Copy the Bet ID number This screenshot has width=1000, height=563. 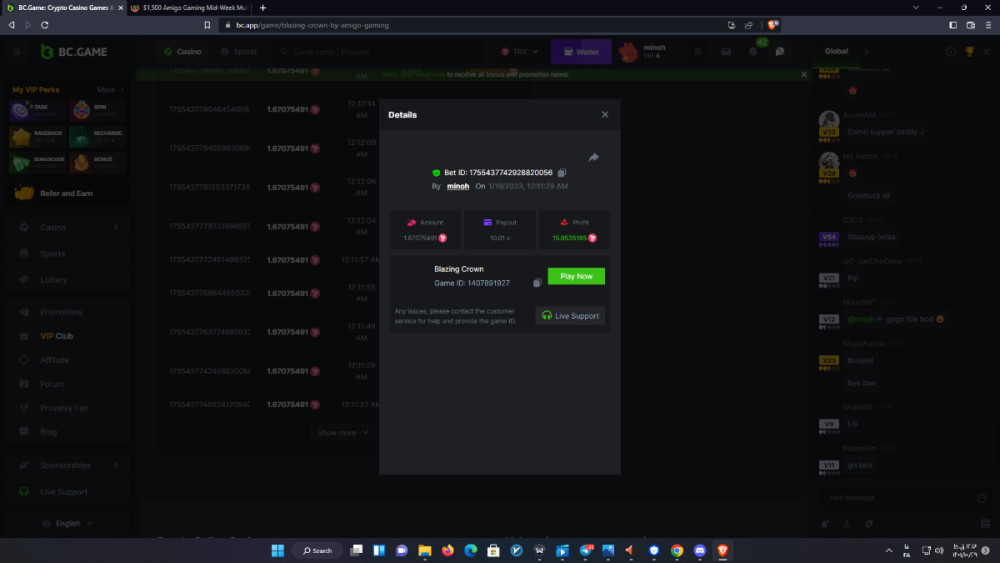coord(562,173)
